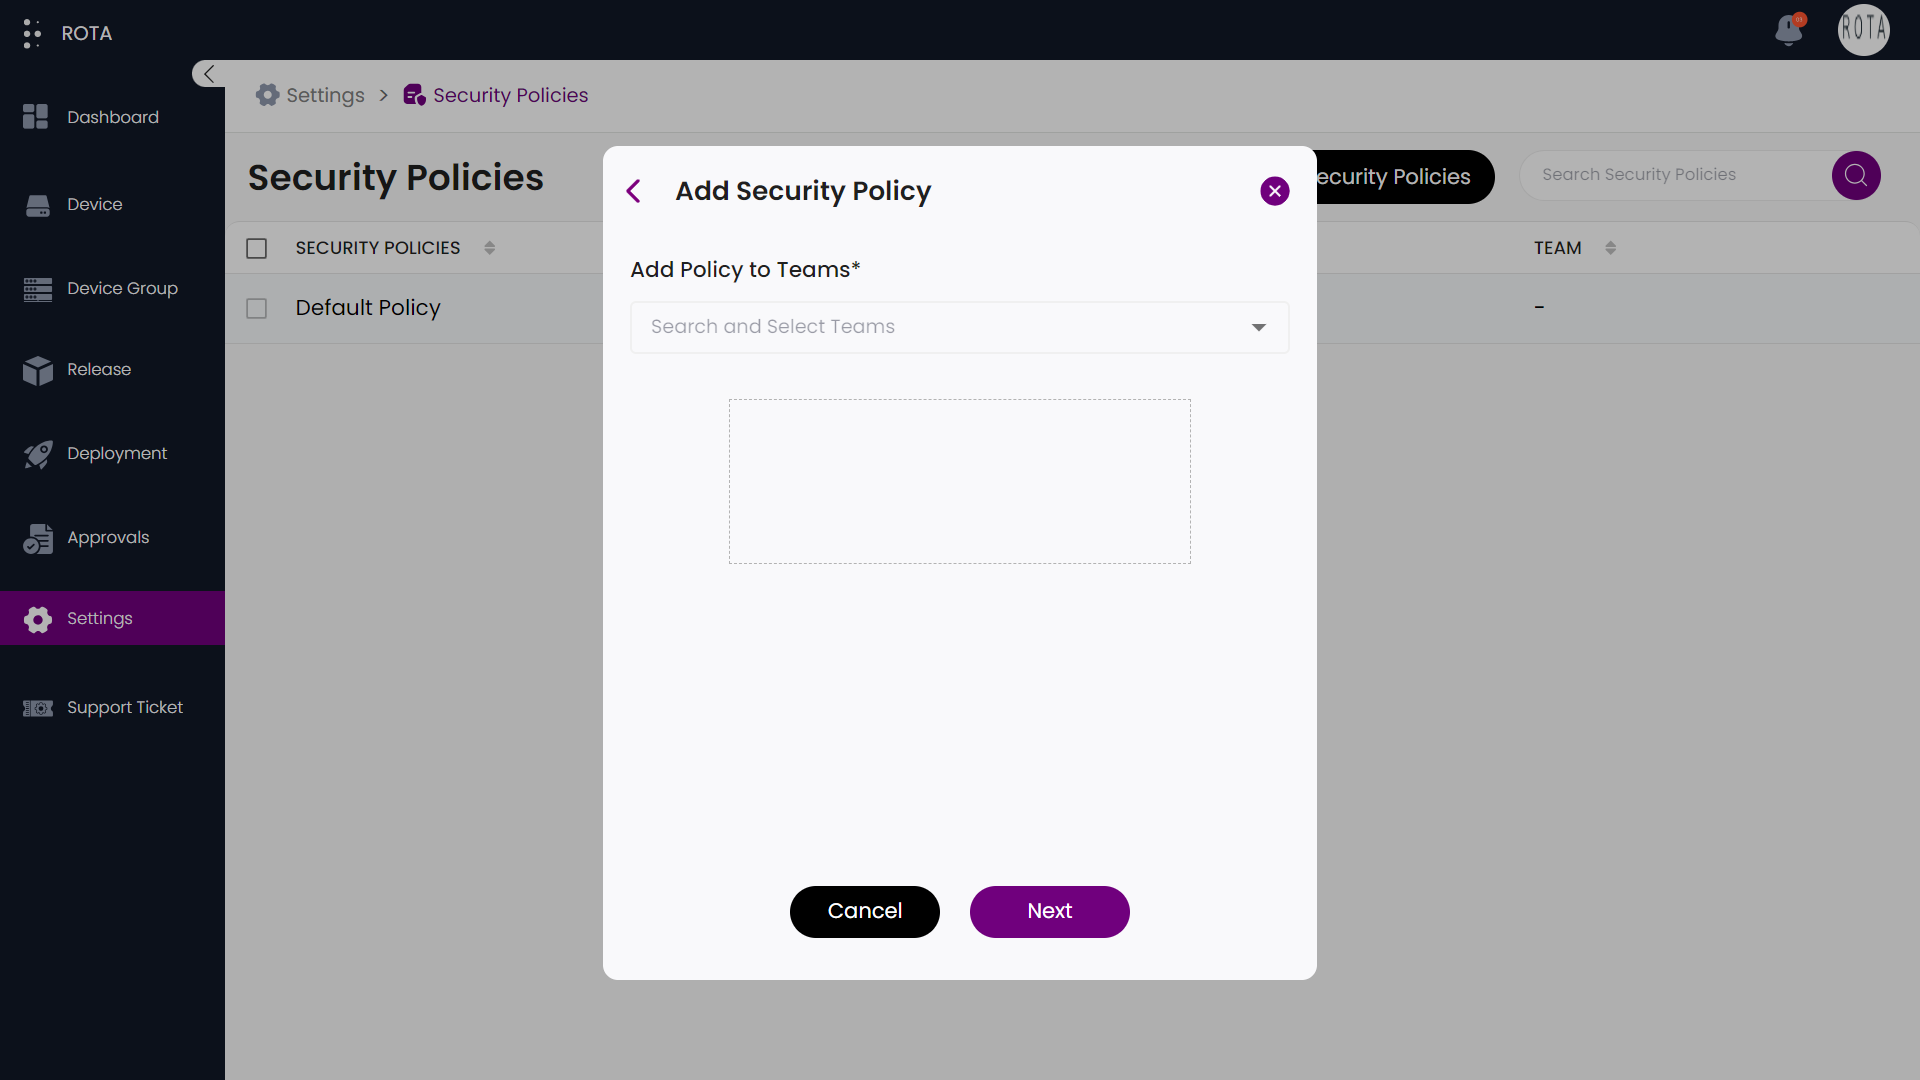Open the Dashboard section

pos(112,117)
